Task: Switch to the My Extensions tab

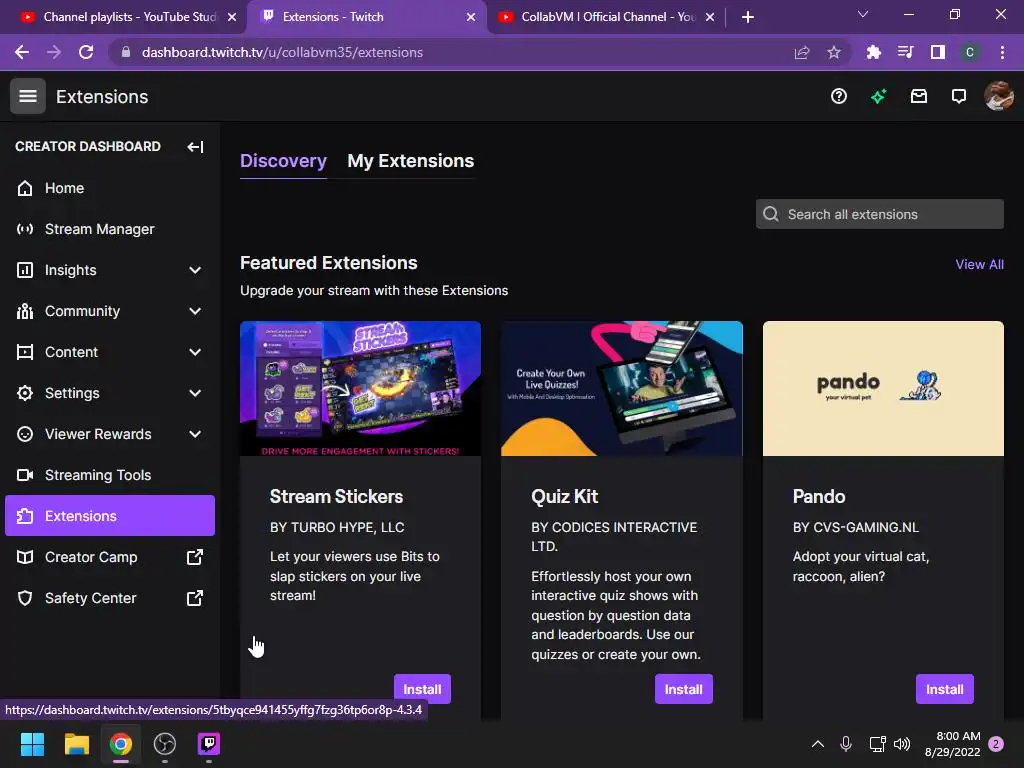Action: tap(410, 161)
